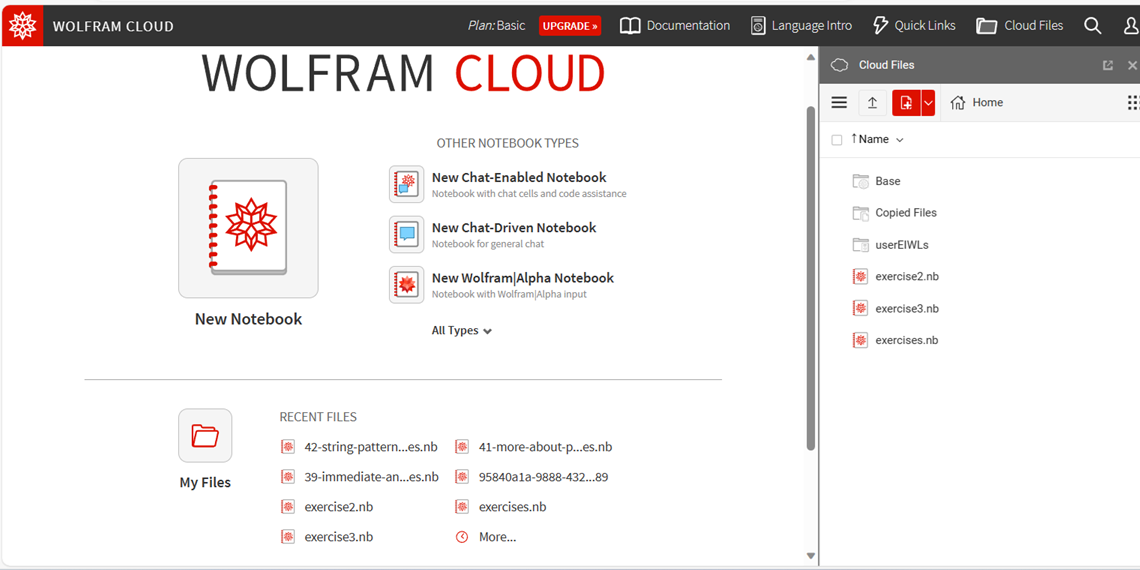The image size is (1140, 570).
Task: Click the New Chat-Driven Notebook icon
Action: [406, 234]
